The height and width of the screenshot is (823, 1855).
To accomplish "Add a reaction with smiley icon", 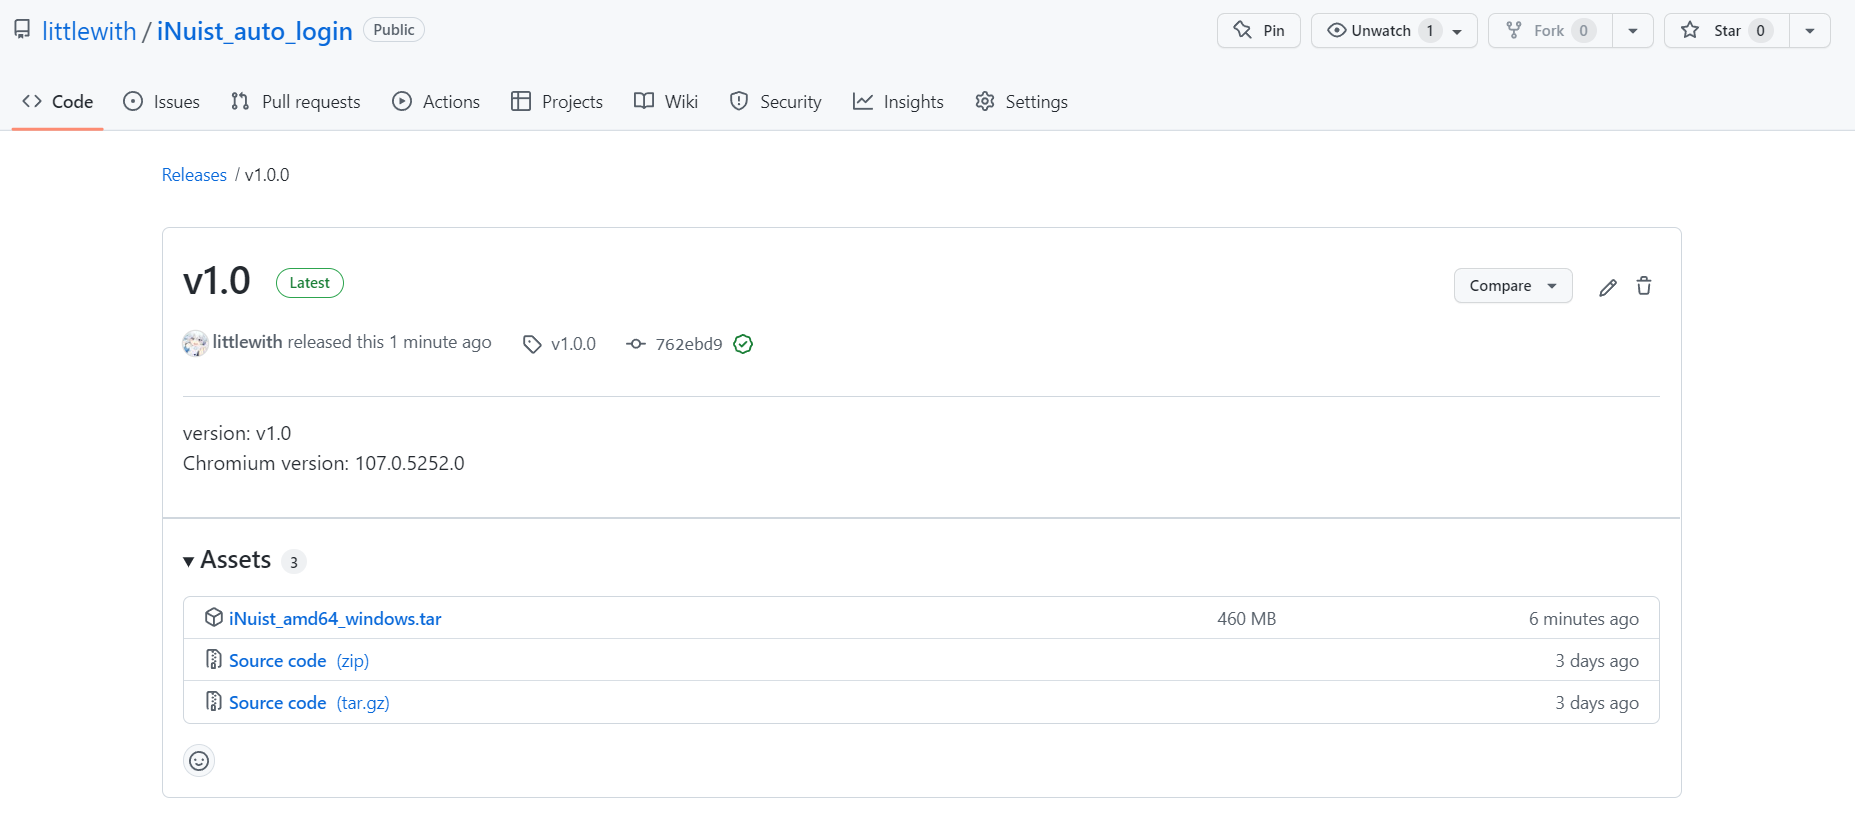I will [199, 761].
